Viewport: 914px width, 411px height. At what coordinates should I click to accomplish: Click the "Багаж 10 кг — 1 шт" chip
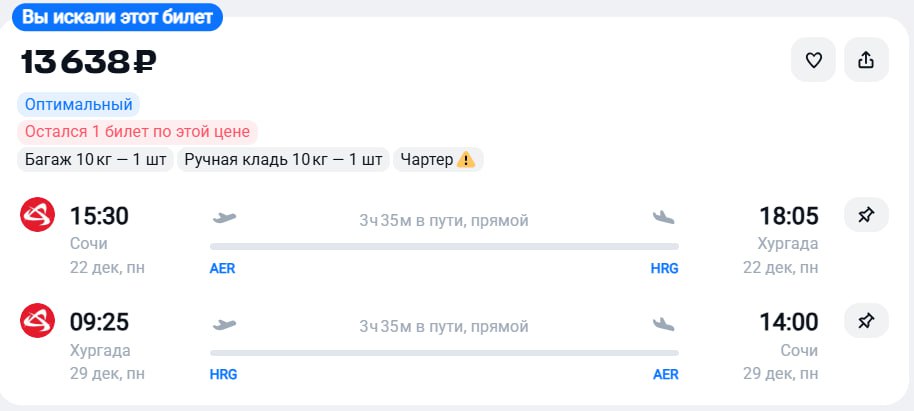(95, 160)
